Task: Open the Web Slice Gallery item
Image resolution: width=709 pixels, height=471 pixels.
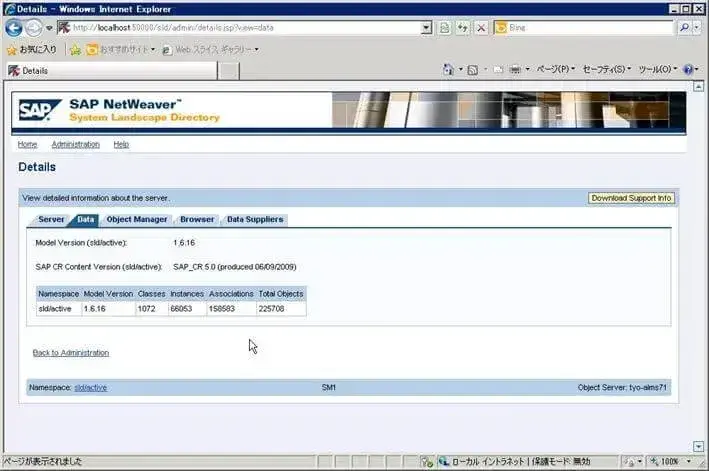Action: 210,49
